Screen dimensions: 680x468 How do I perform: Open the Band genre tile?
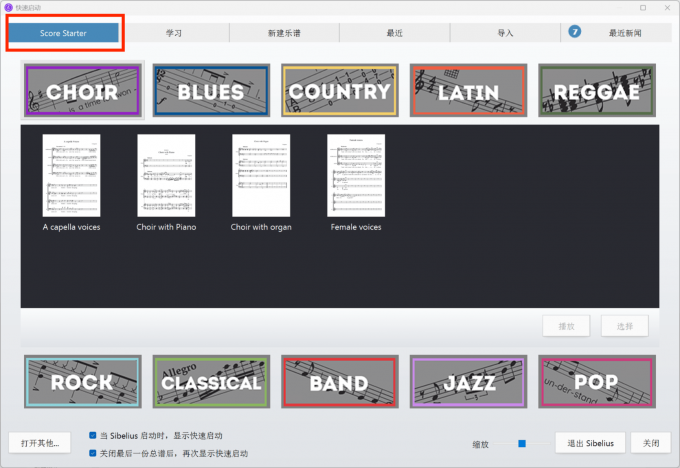coord(339,381)
